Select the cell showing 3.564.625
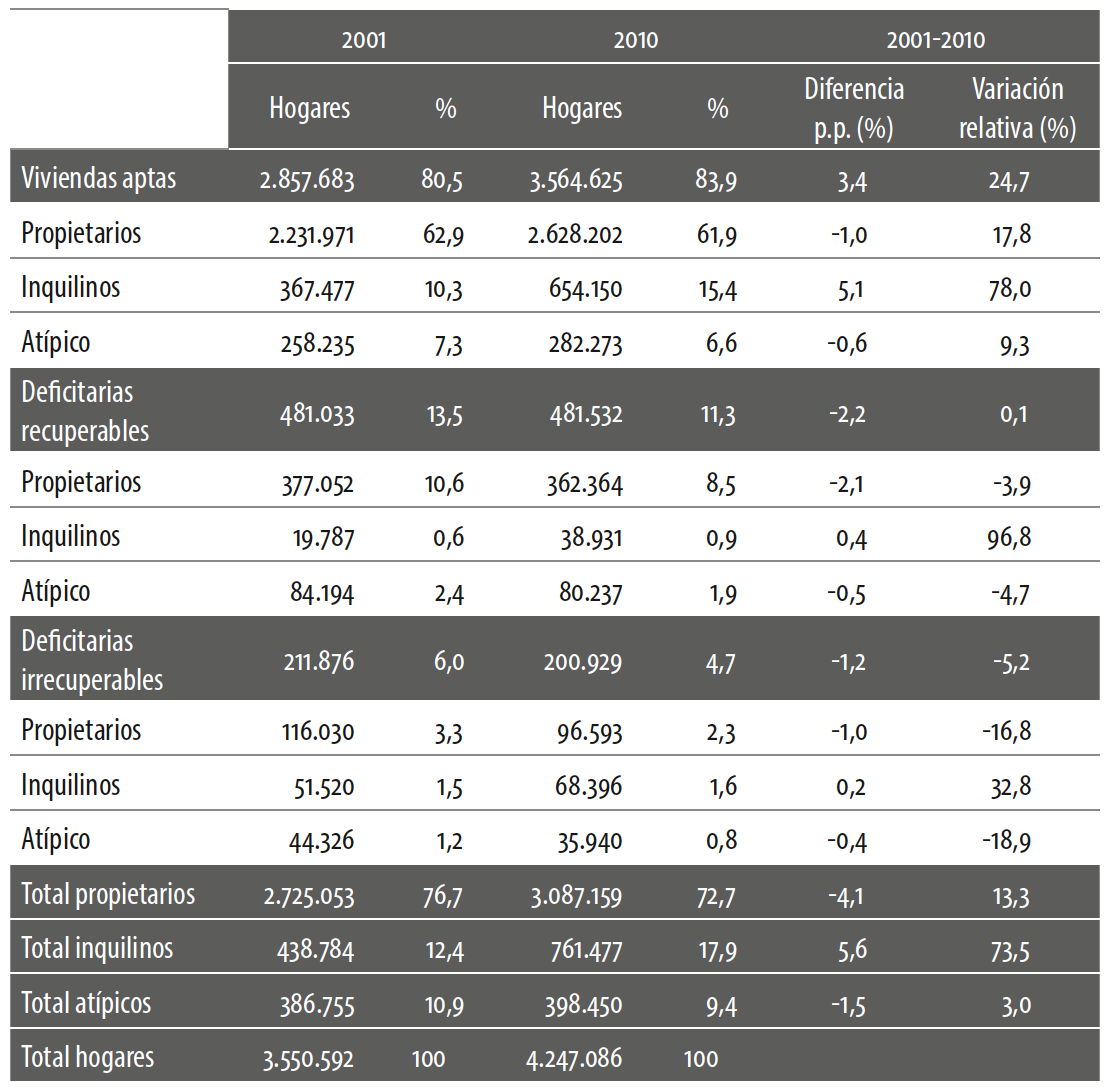This screenshot has width=1108, height=1088. click(579, 180)
